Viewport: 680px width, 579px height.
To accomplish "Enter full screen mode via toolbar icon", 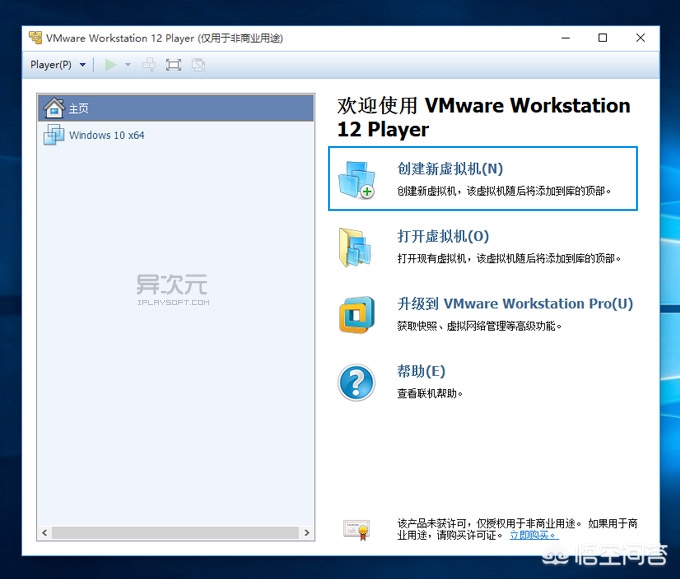I will 173,65.
